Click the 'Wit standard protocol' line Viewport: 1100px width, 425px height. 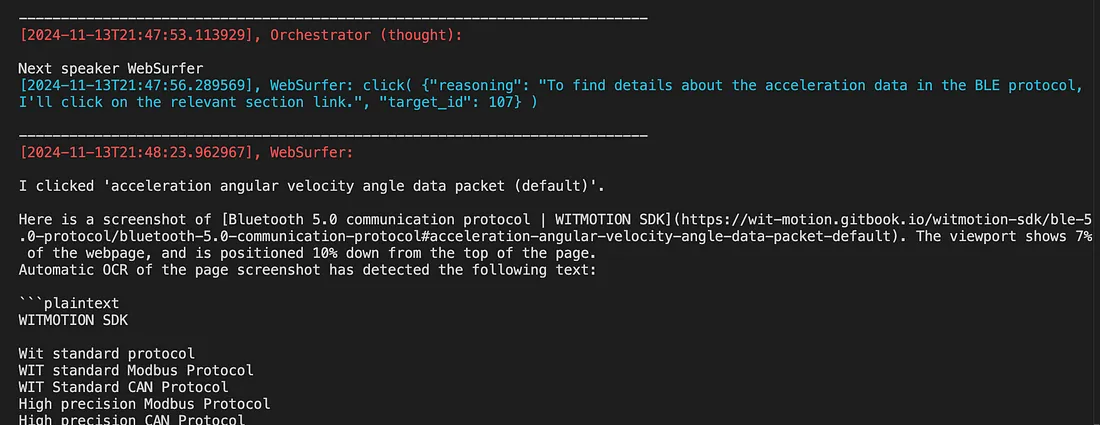tap(107, 353)
